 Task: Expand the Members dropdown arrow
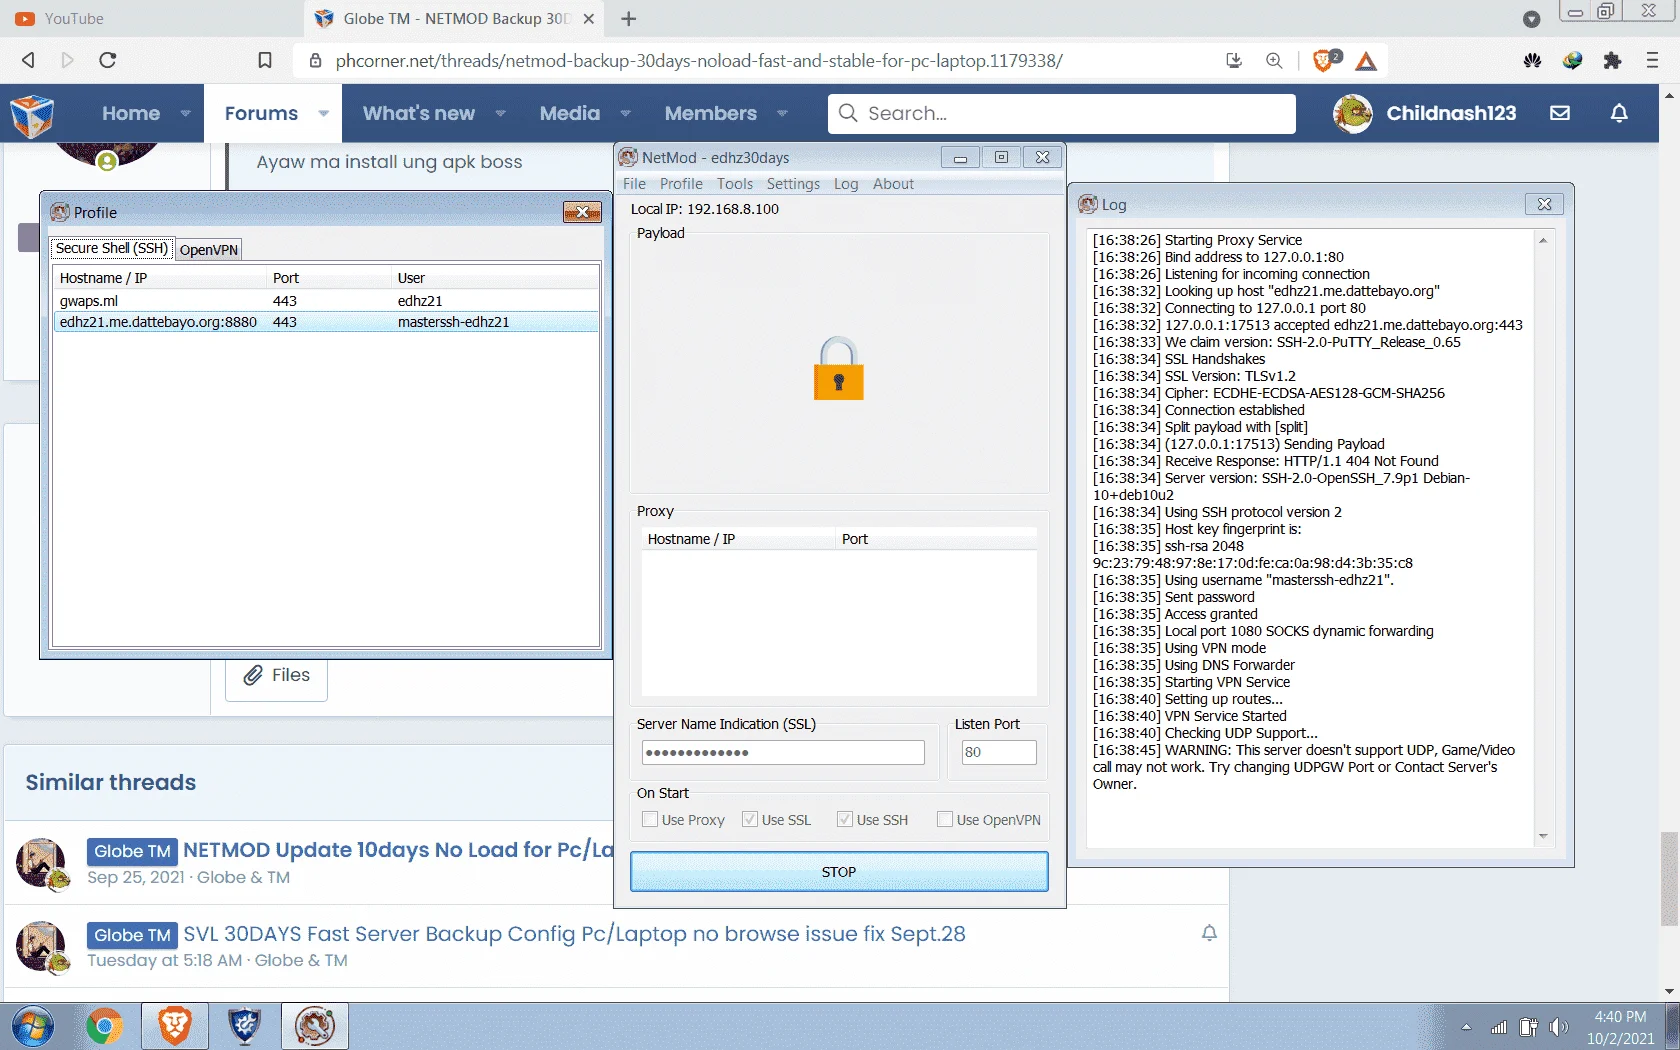[783, 114]
